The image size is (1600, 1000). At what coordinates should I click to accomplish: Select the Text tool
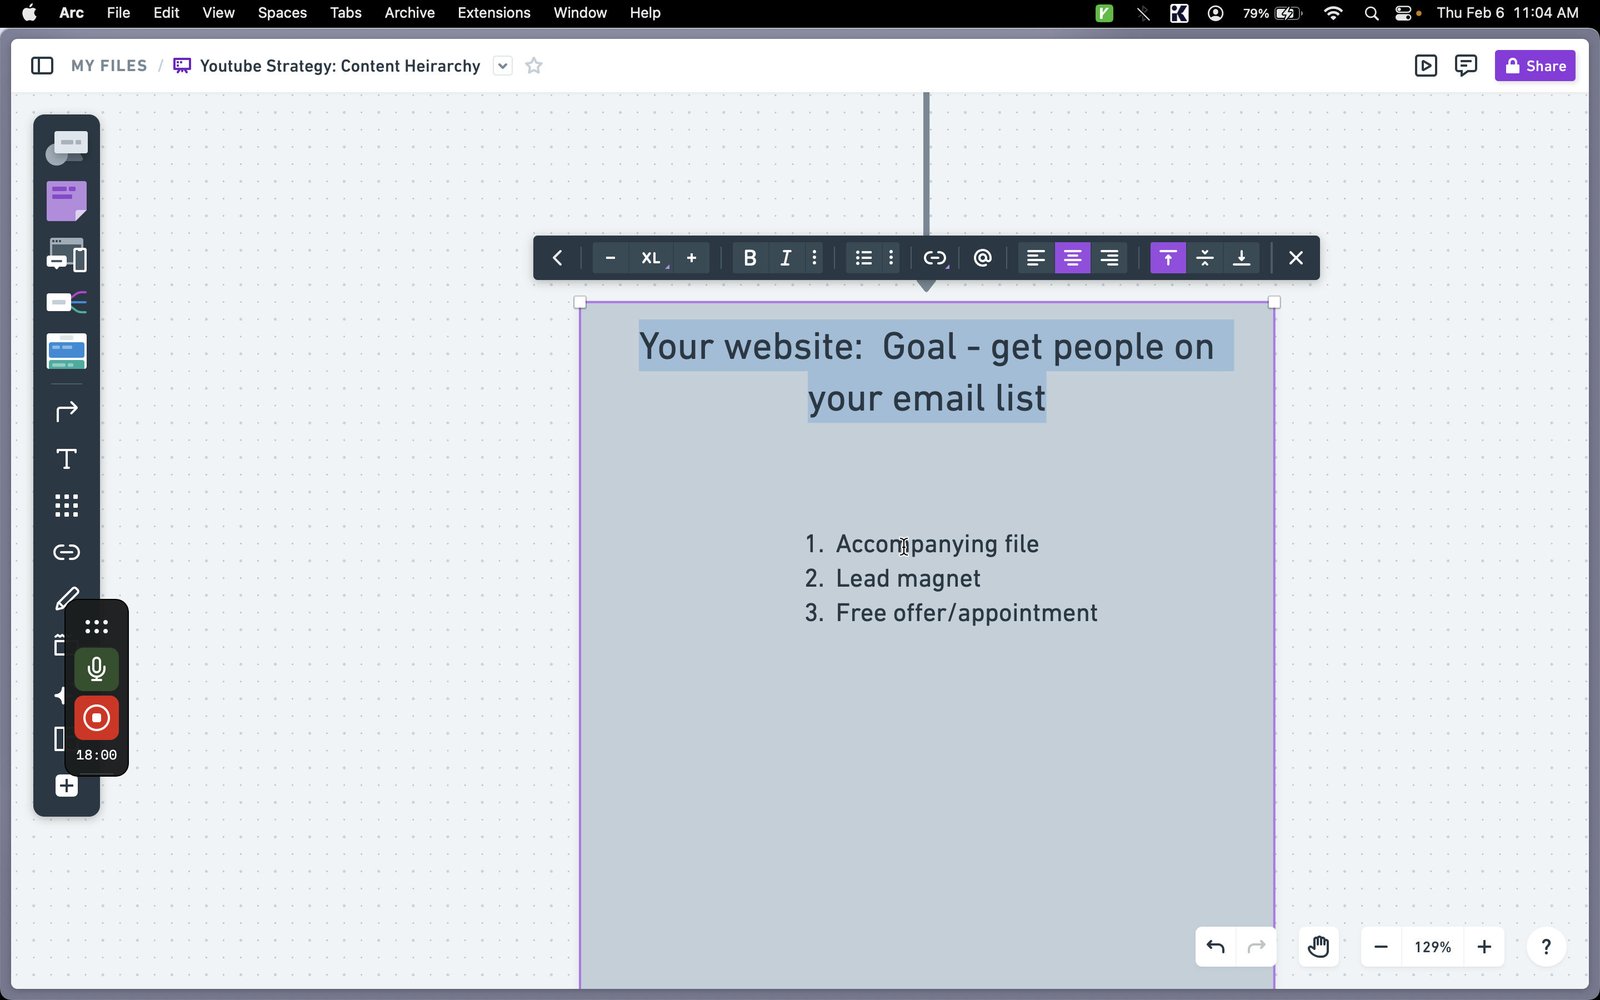point(66,459)
